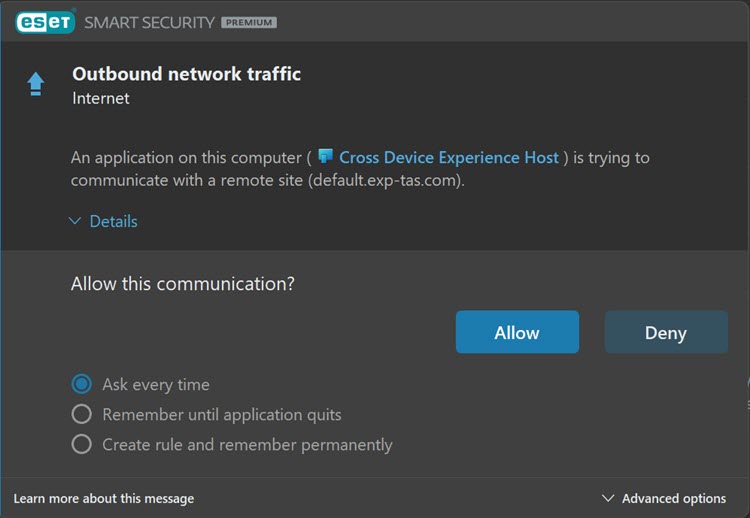Viewport: 750px width, 518px height.
Task: Expand the Details chevron arrow
Action: point(75,221)
